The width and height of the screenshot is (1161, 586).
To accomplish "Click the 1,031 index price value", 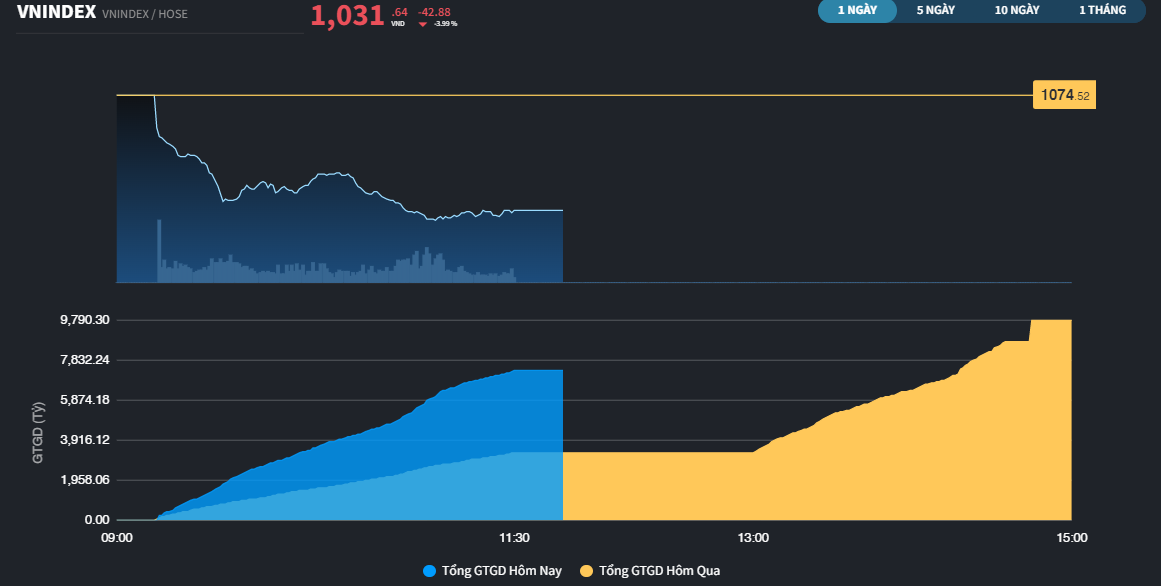I will pos(347,16).
